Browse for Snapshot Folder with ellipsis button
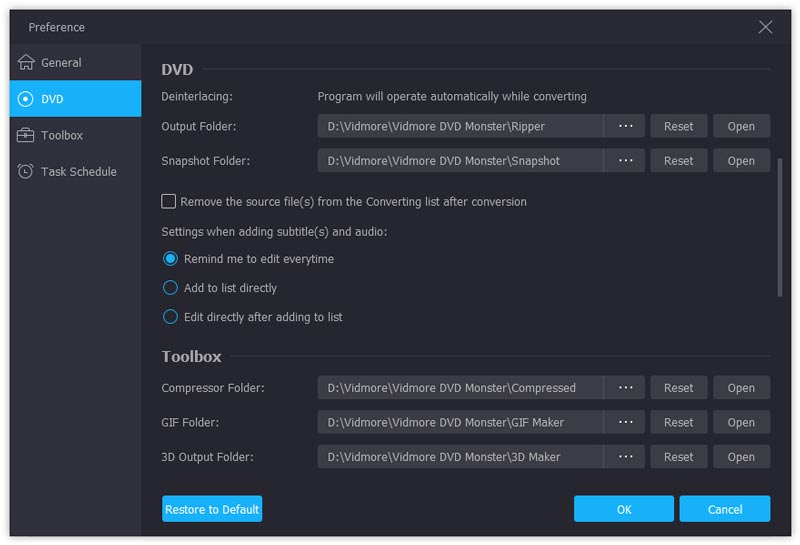Image resolution: width=800 pixels, height=545 pixels. click(x=625, y=161)
